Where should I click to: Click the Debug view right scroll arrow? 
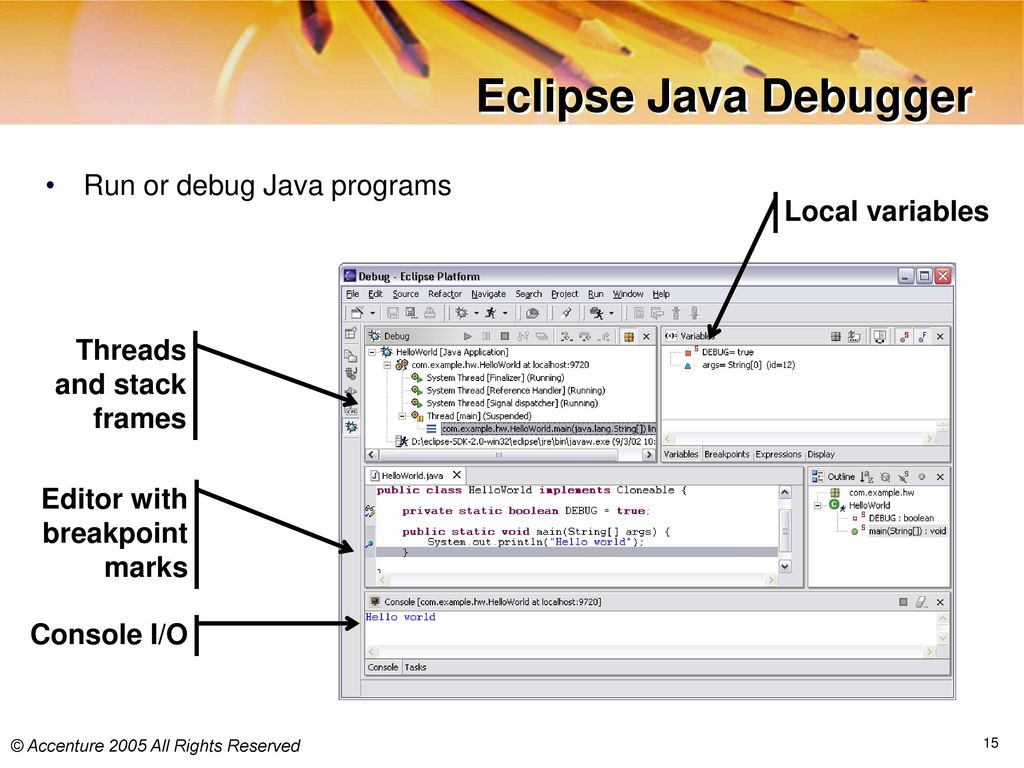649,455
